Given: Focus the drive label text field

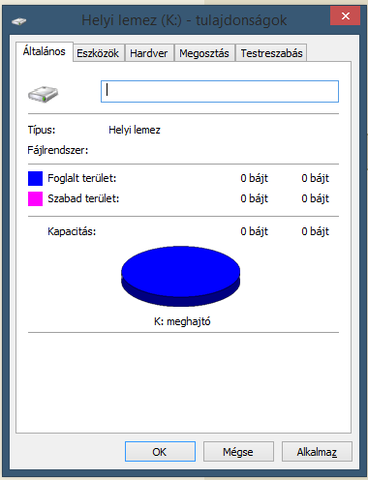Looking at the screenshot, I should tap(220, 91).
